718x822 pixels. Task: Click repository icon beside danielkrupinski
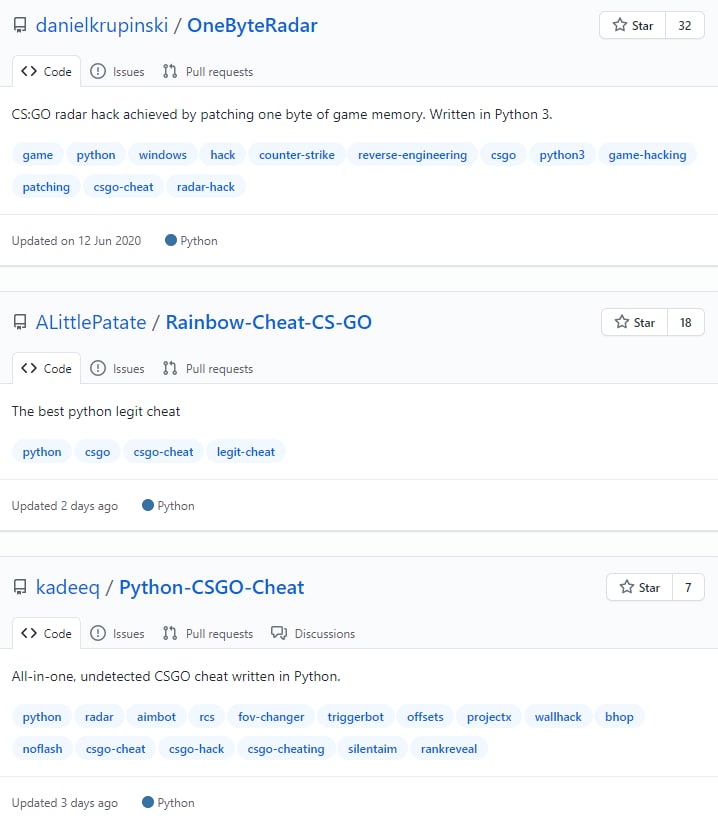point(20,25)
